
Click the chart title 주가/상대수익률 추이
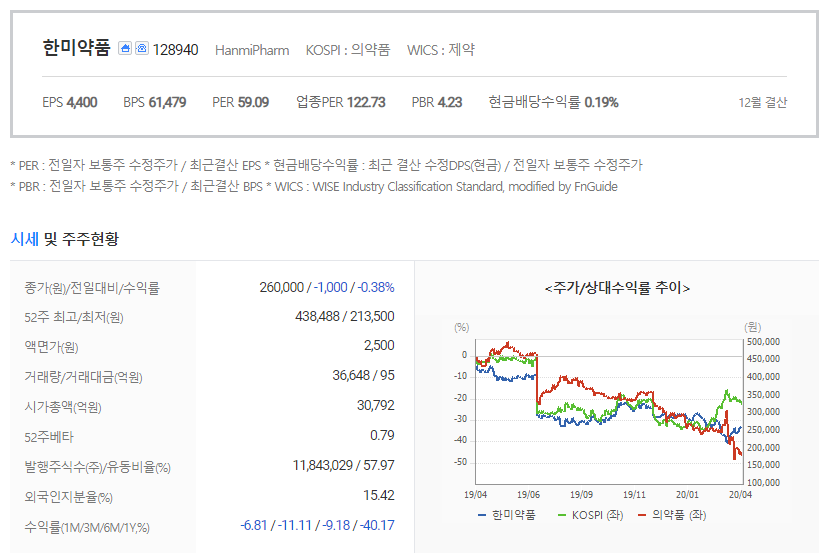coord(617,288)
